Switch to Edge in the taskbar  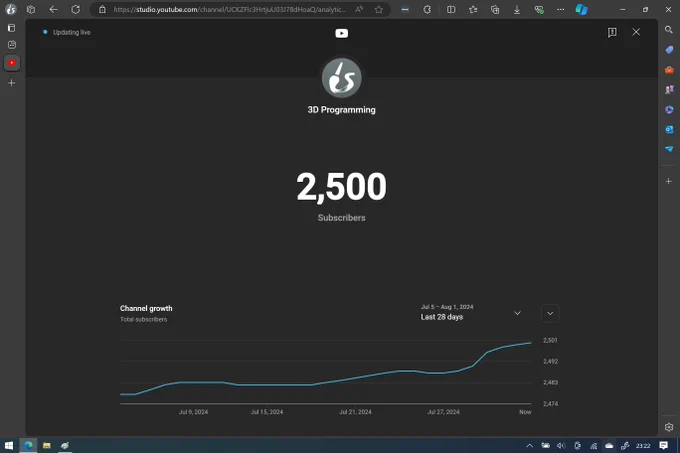click(28, 445)
